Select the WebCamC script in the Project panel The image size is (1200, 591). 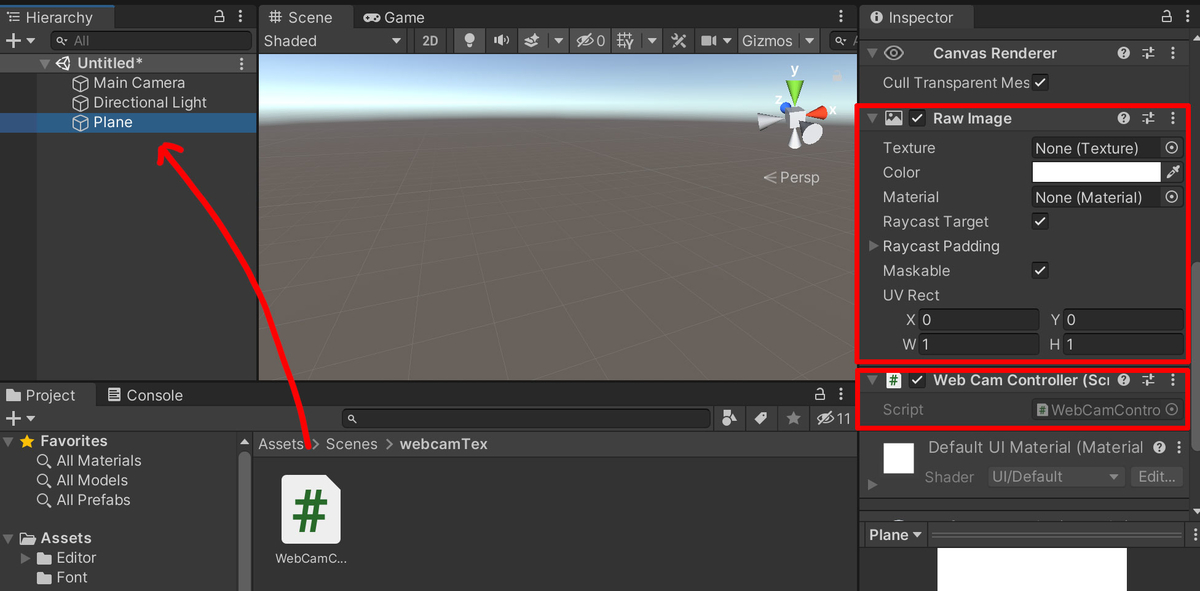pos(311,510)
